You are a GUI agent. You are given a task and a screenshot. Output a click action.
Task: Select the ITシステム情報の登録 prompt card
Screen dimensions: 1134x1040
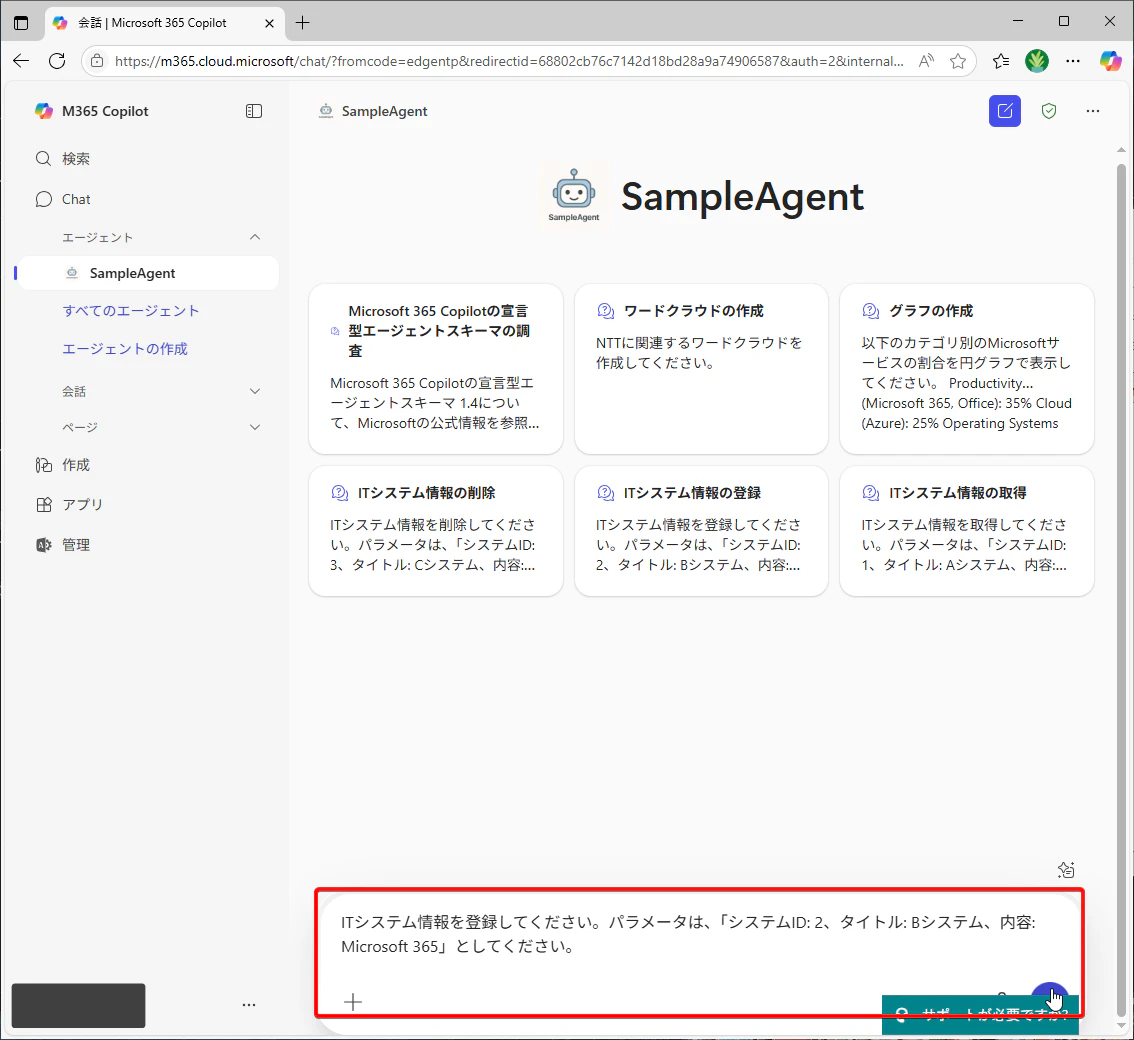click(x=701, y=531)
